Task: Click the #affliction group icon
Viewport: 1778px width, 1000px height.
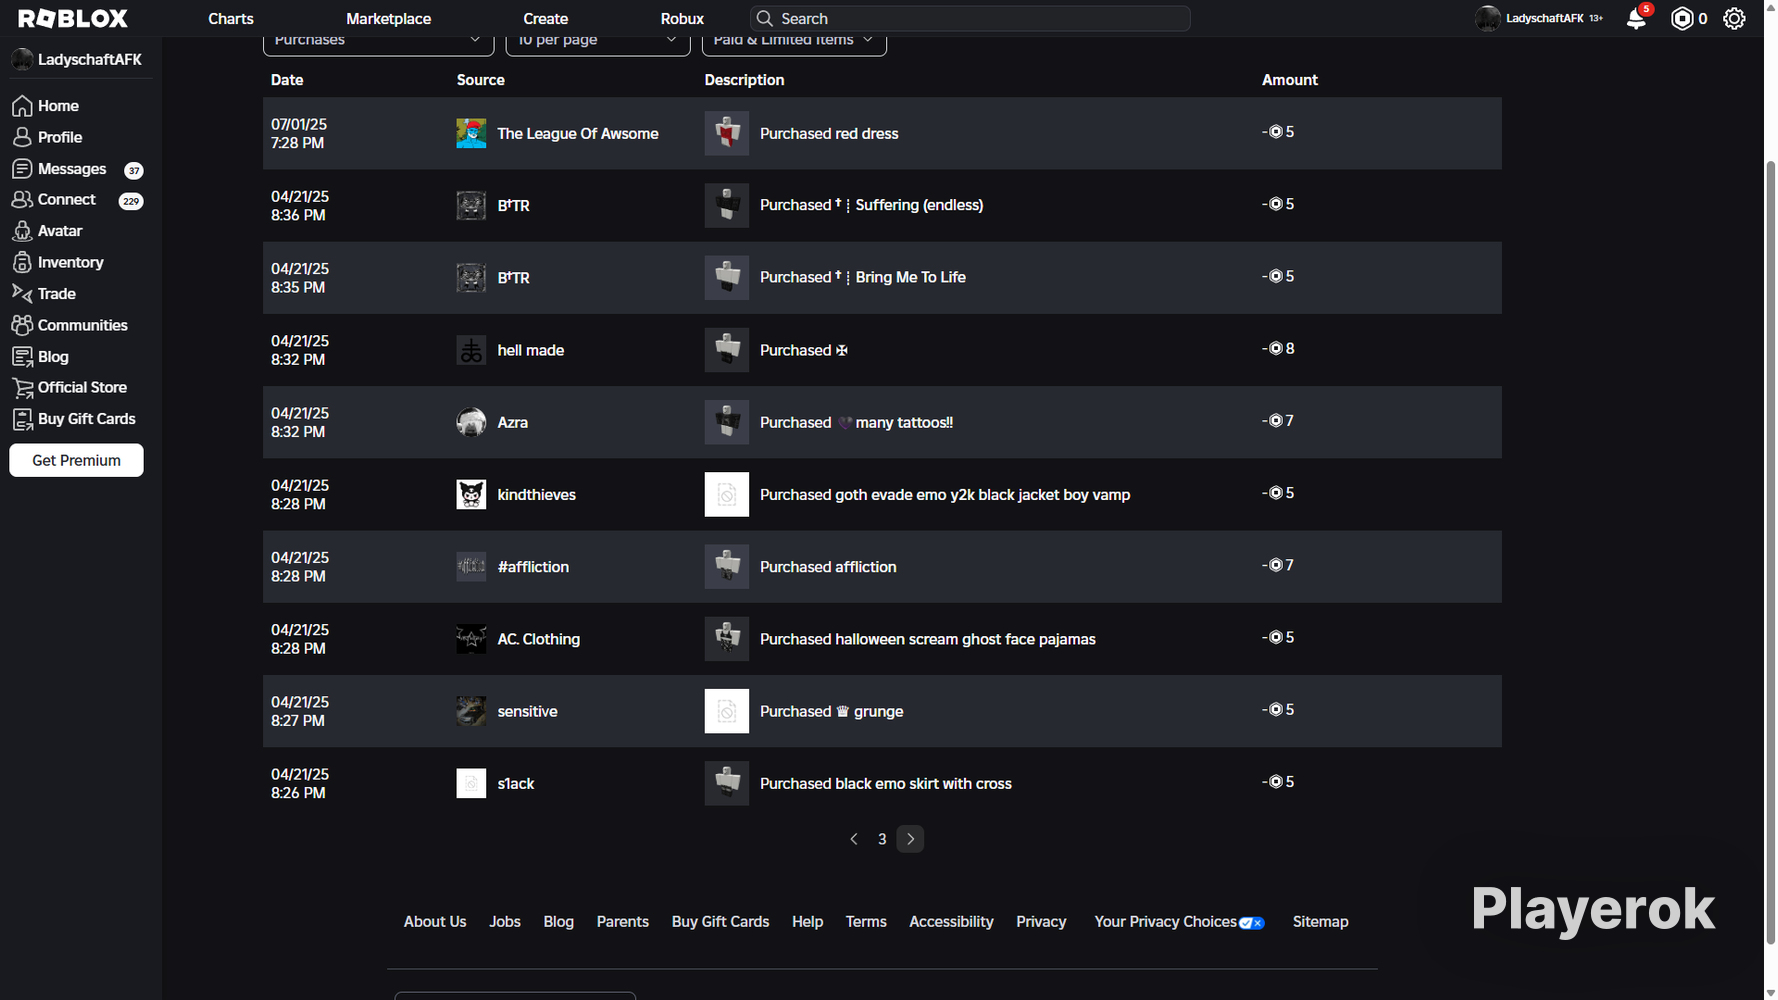Action: pos(471,567)
